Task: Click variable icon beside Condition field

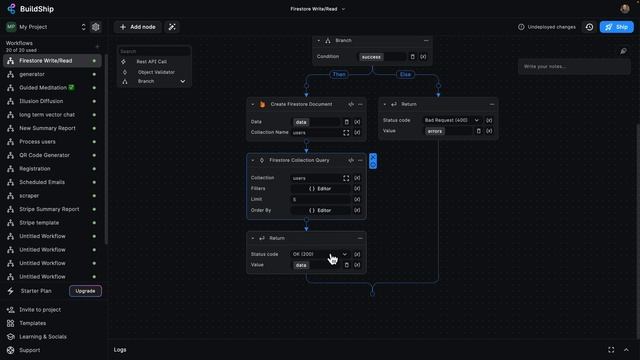Action: [423, 57]
